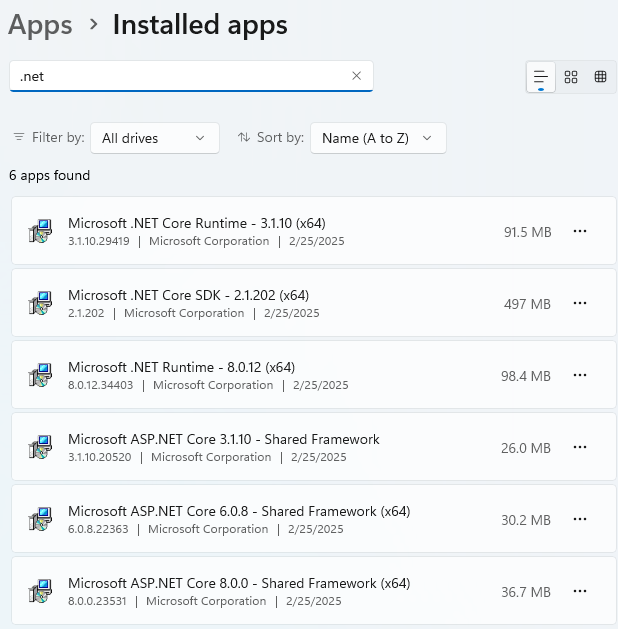Click version number 3.1.10.20520
Viewport: 618px width, 629px height.
[x=99, y=457]
